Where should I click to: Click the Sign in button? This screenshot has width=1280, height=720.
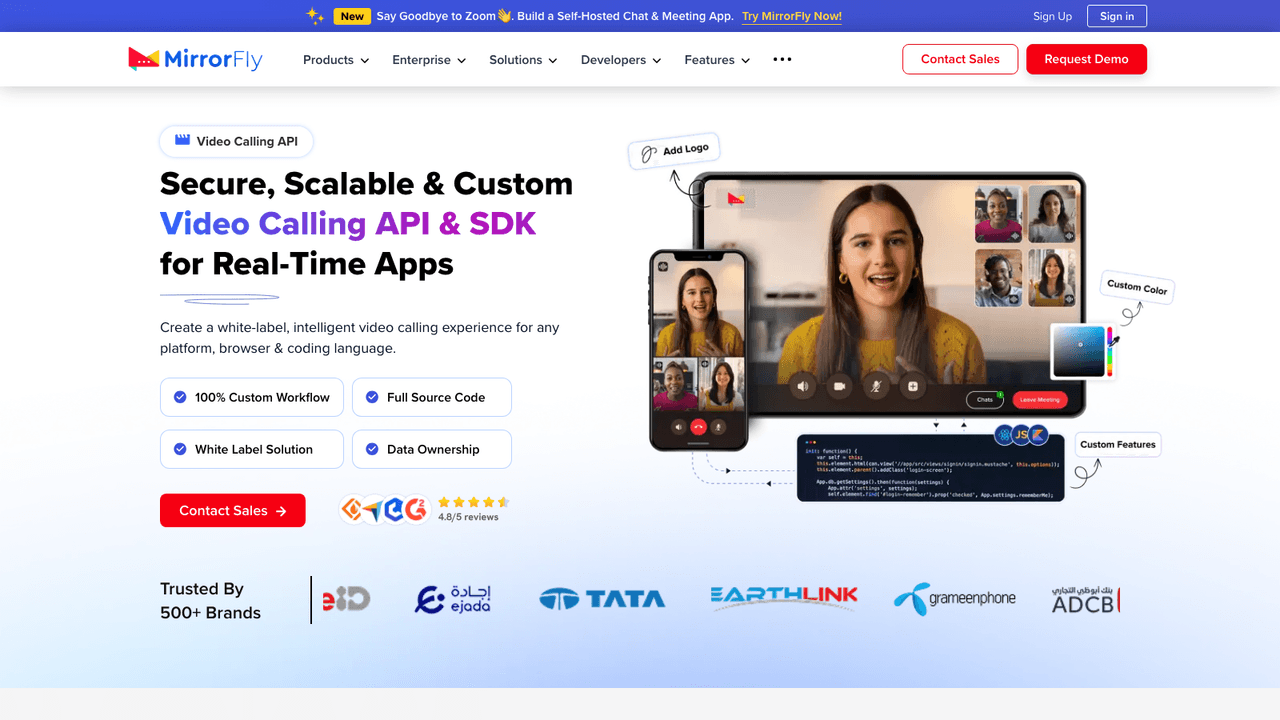[1117, 16]
